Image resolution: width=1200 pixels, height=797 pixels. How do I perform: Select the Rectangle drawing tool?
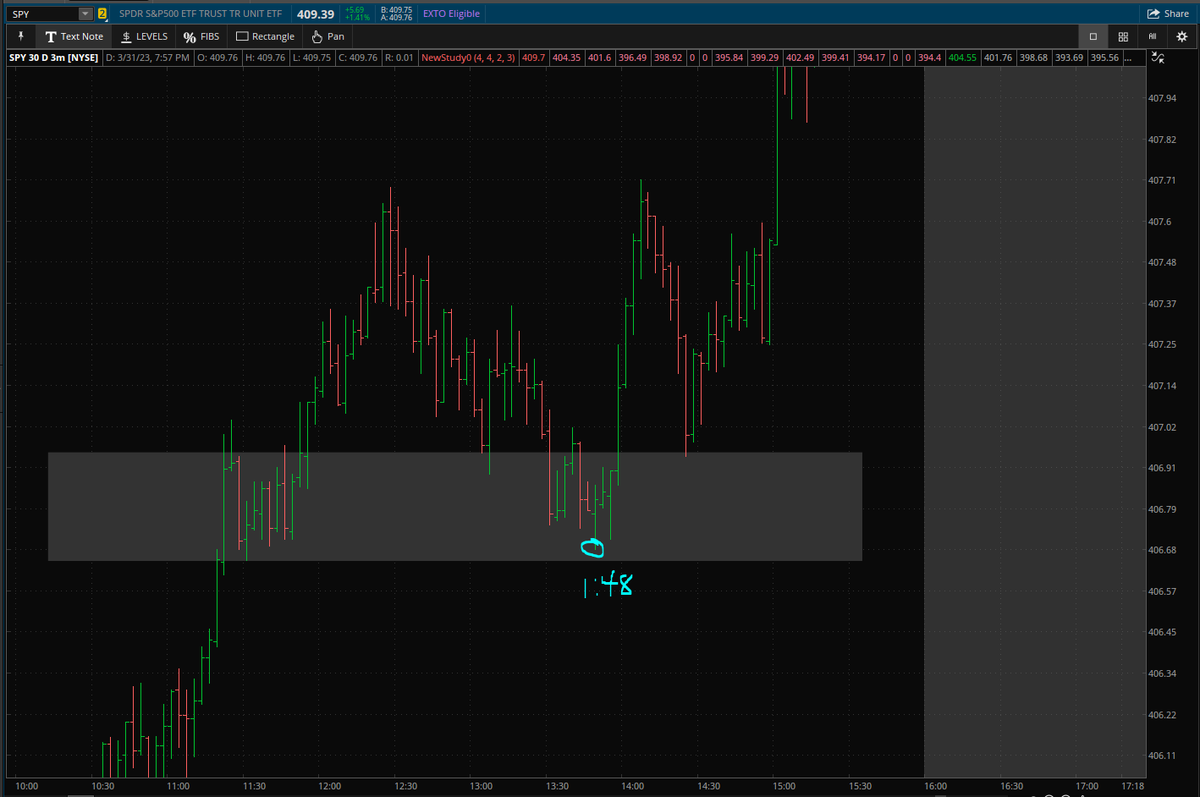tap(265, 36)
